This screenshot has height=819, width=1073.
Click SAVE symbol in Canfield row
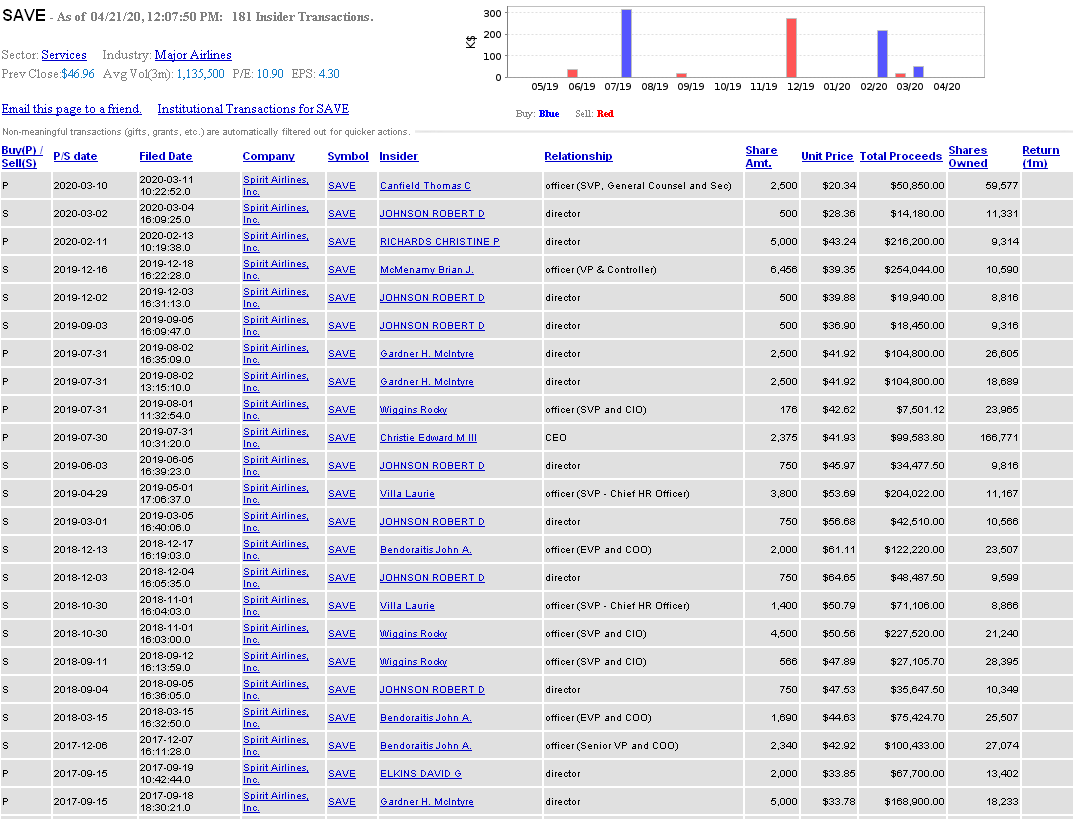click(341, 186)
